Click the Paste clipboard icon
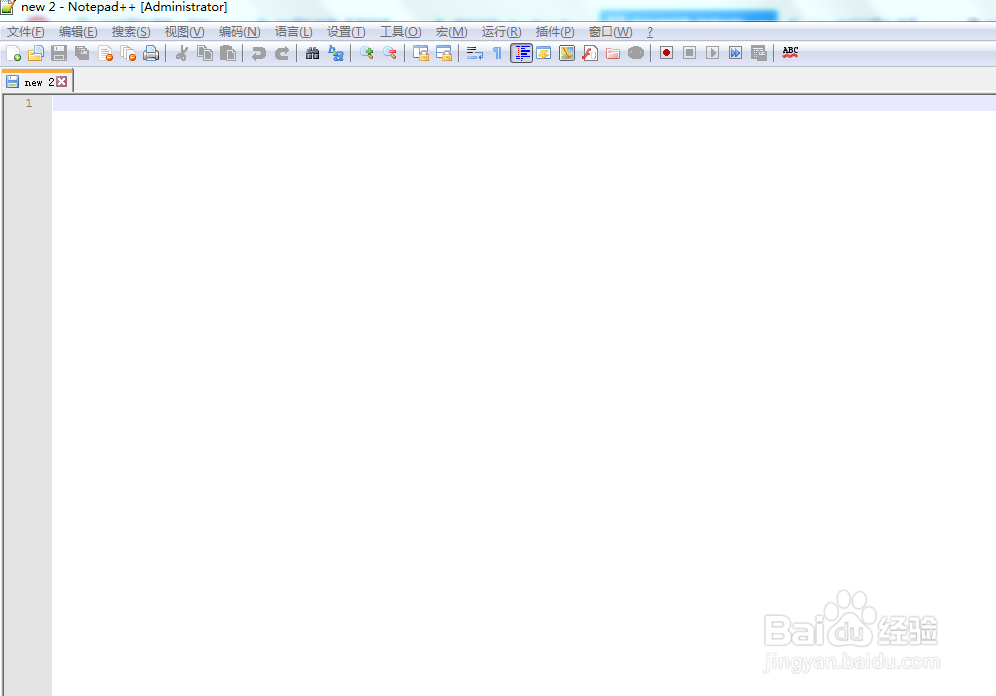Image resolution: width=996 pixels, height=696 pixels. 227,53
